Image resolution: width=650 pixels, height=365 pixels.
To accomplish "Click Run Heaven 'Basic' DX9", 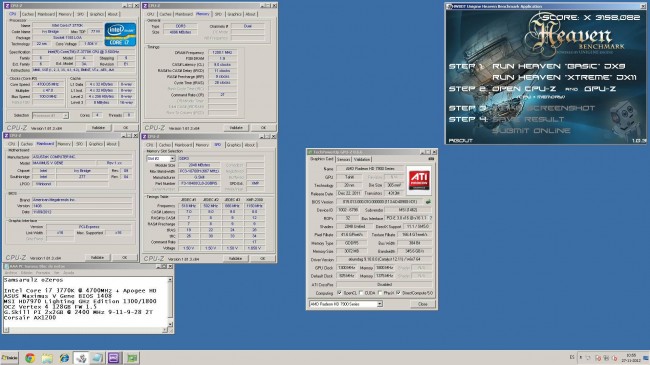I will [559, 66].
